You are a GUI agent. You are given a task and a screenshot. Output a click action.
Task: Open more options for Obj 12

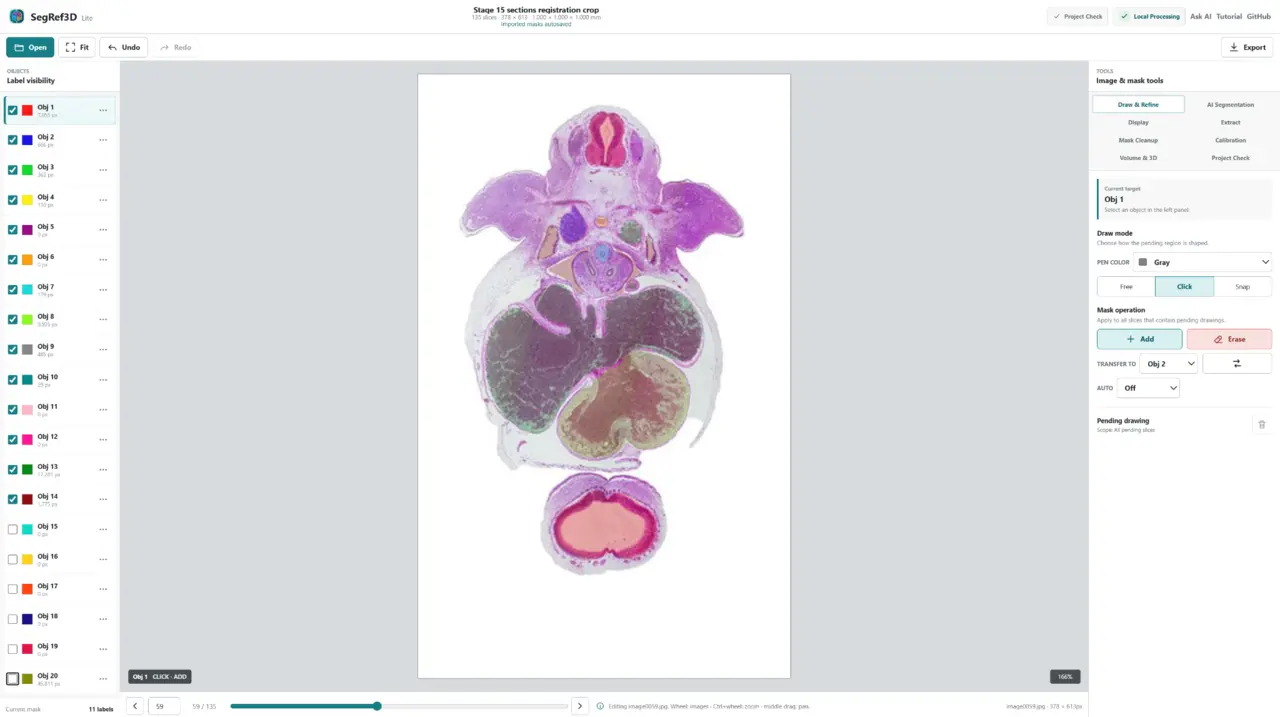103,440
